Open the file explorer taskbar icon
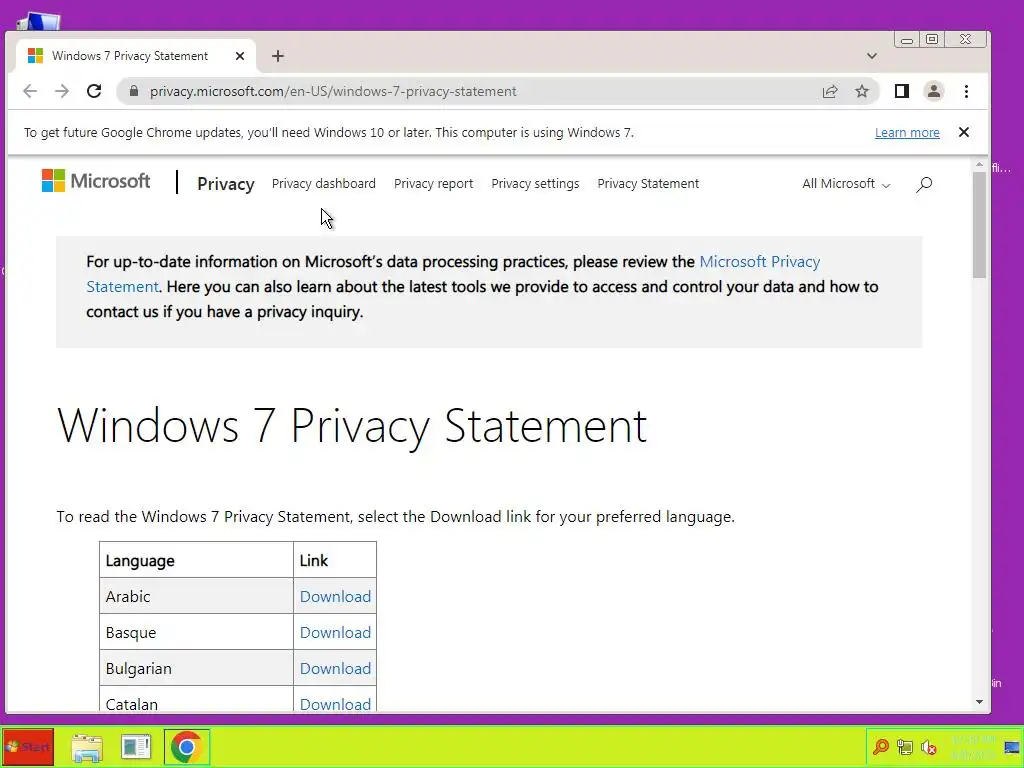 tap(87, 748)
